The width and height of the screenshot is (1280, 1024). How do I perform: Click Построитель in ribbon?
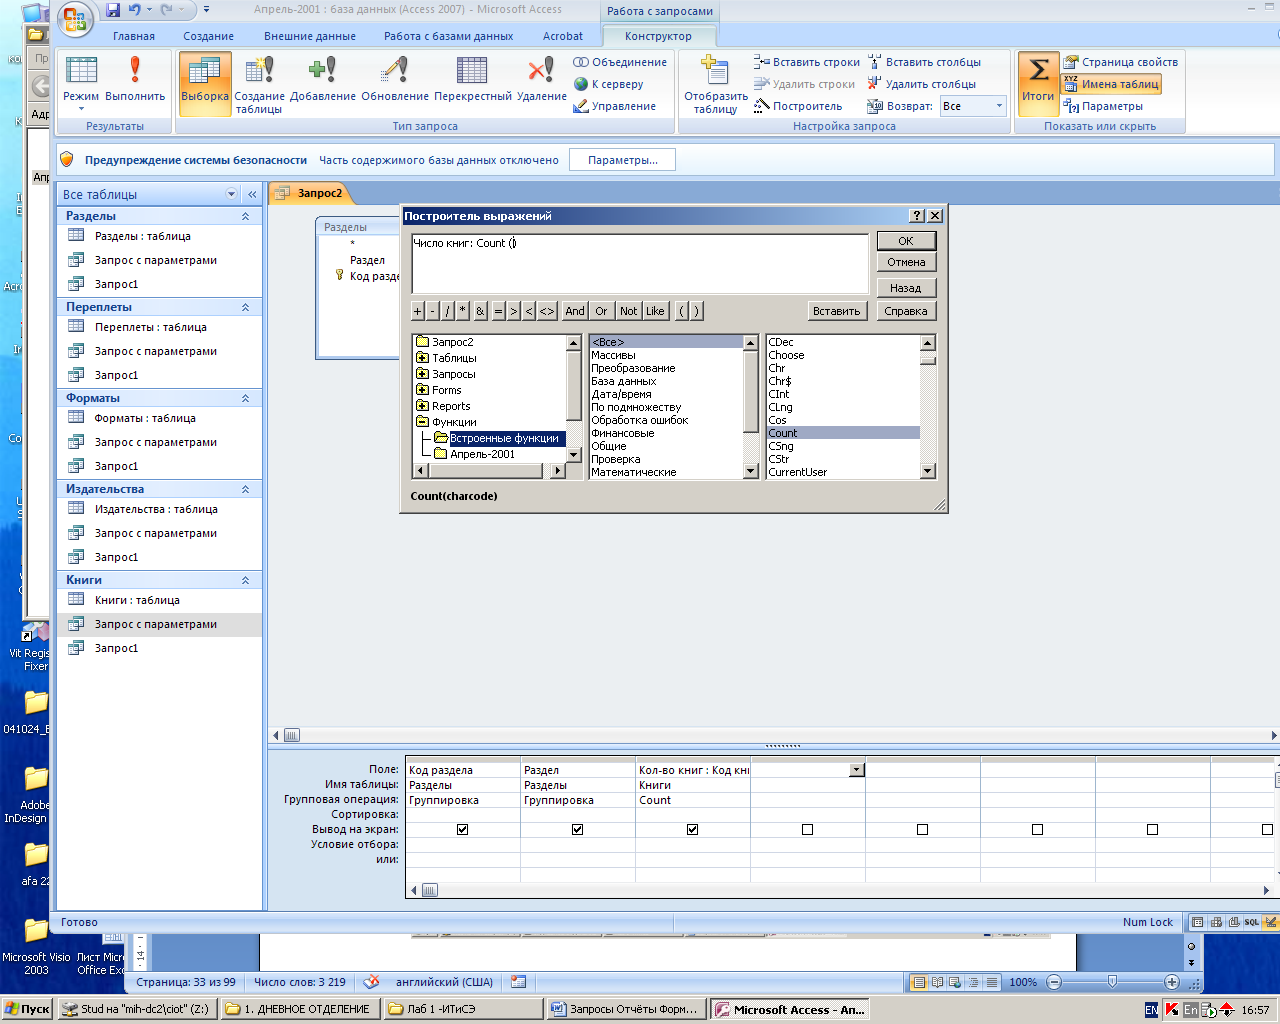pyautogui.click(x=798, y=106)
